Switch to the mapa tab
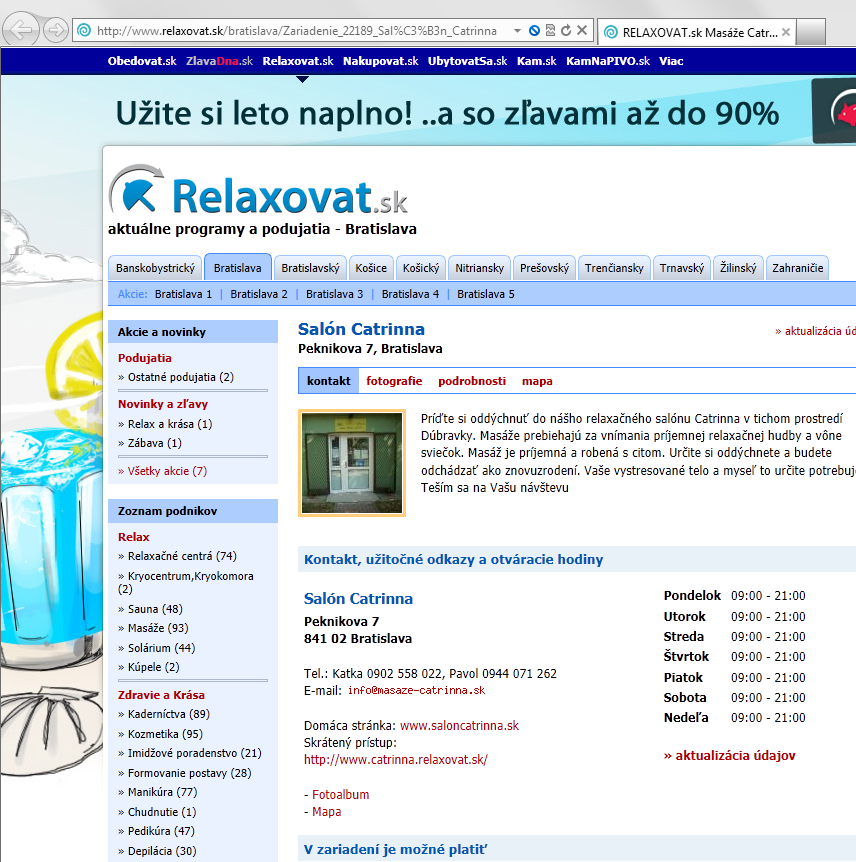This screenshot has width=856, height=862. pyautogui.click(x=537, y=381)
